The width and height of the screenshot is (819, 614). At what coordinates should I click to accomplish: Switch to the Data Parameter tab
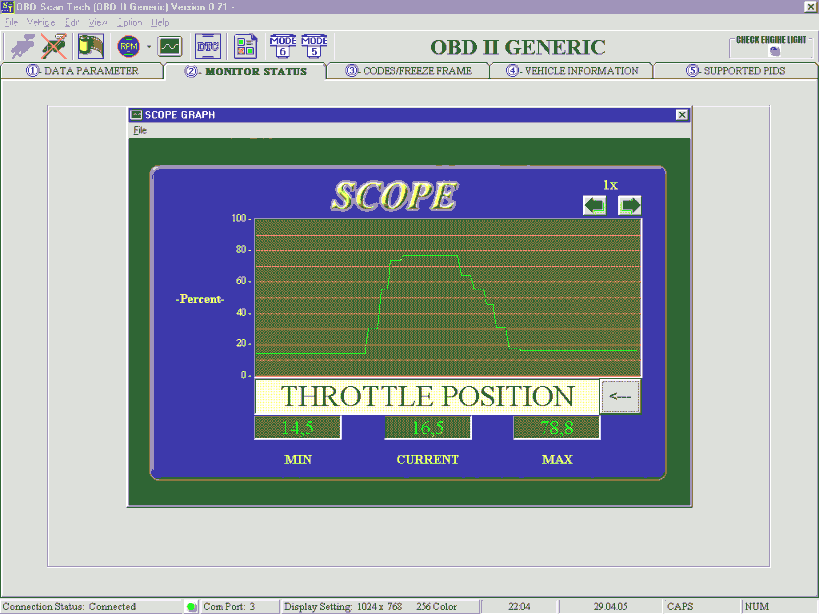point(82,71)
